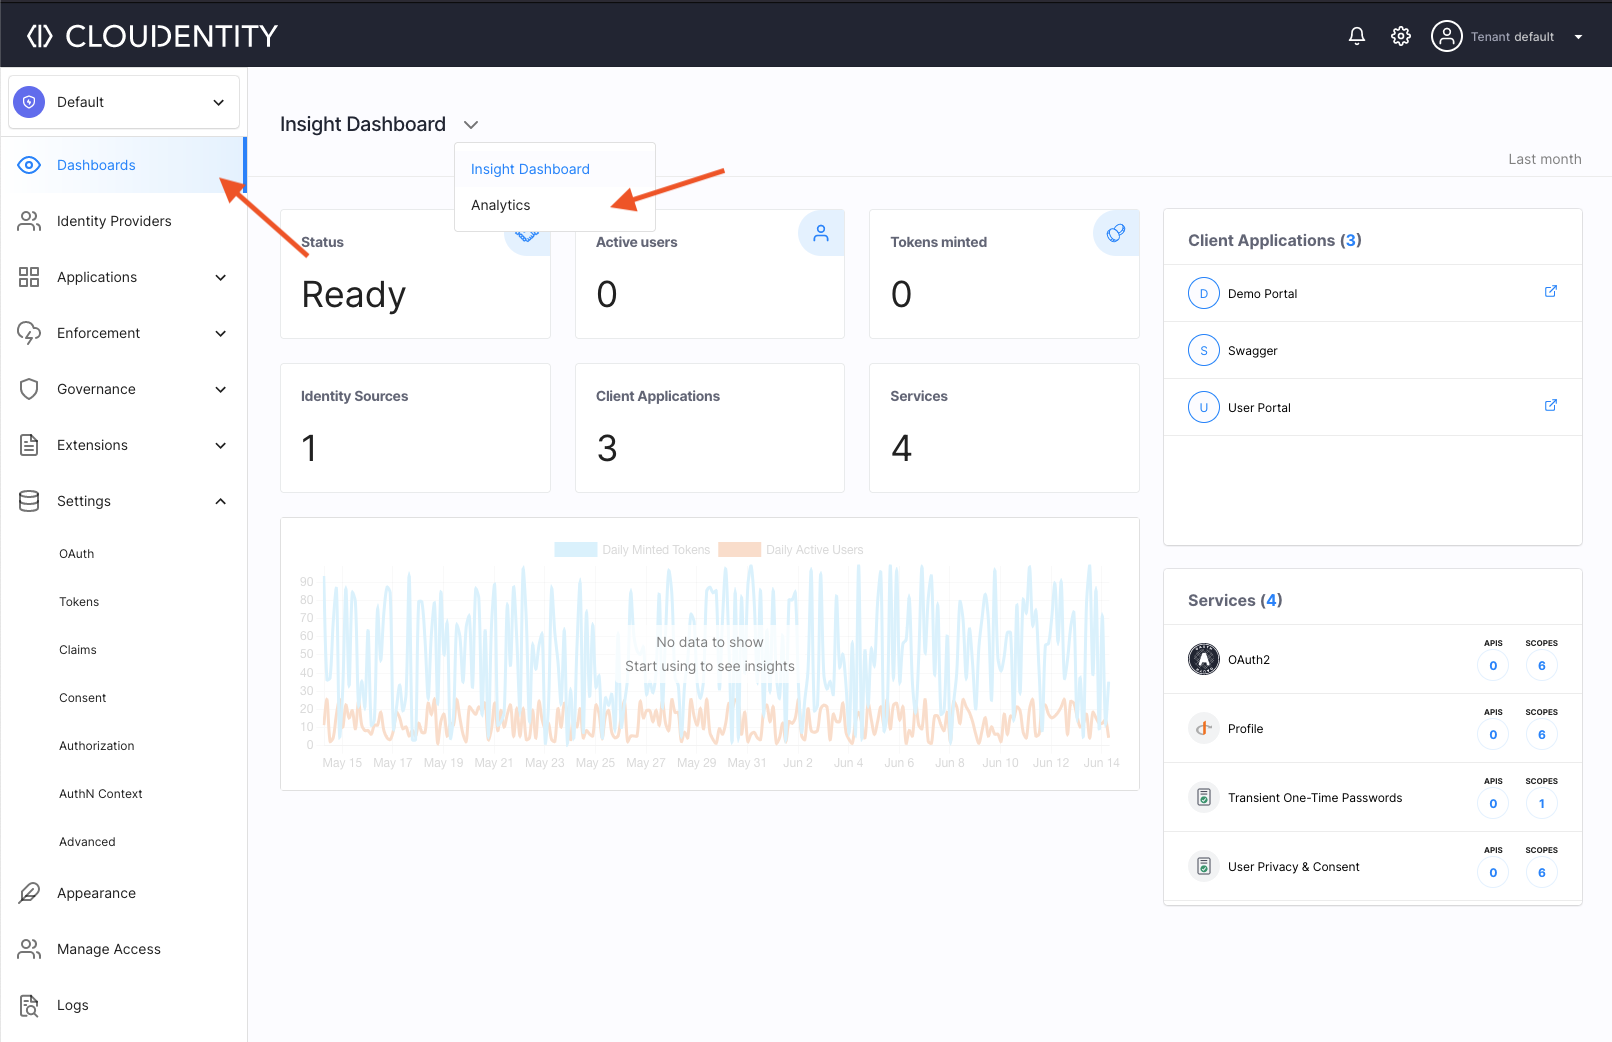Open the Swagger application name
The image size is (1612, 1042).
click(1252, 351)
